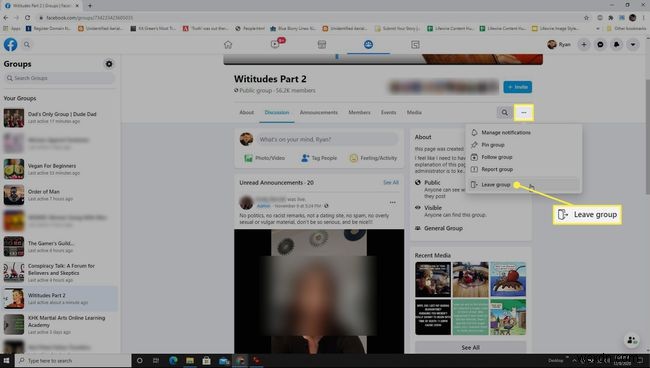The image size is (650, 368).
Task: Switch to the Media tab
Action: click(414, 112)
